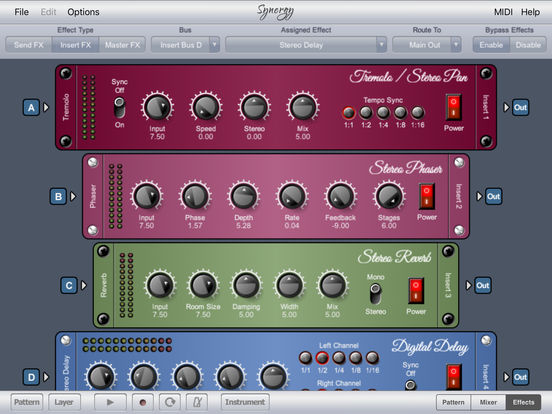
Task: Select Tremolo Tempo Sync 1:4 button
Action: (x=383, y=113)
